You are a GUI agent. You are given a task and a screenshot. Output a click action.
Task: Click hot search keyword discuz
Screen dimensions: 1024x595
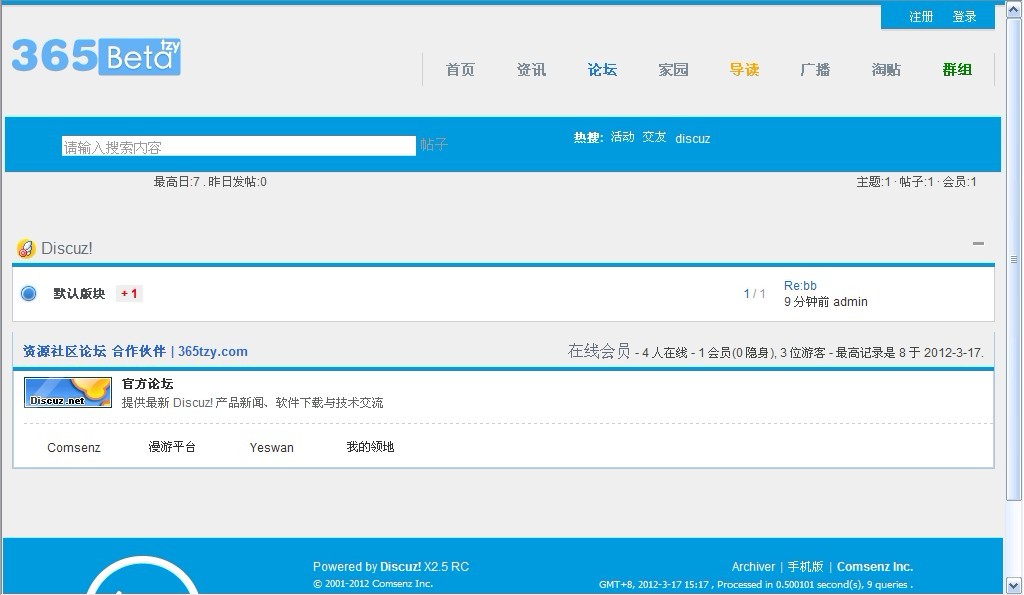692,138
